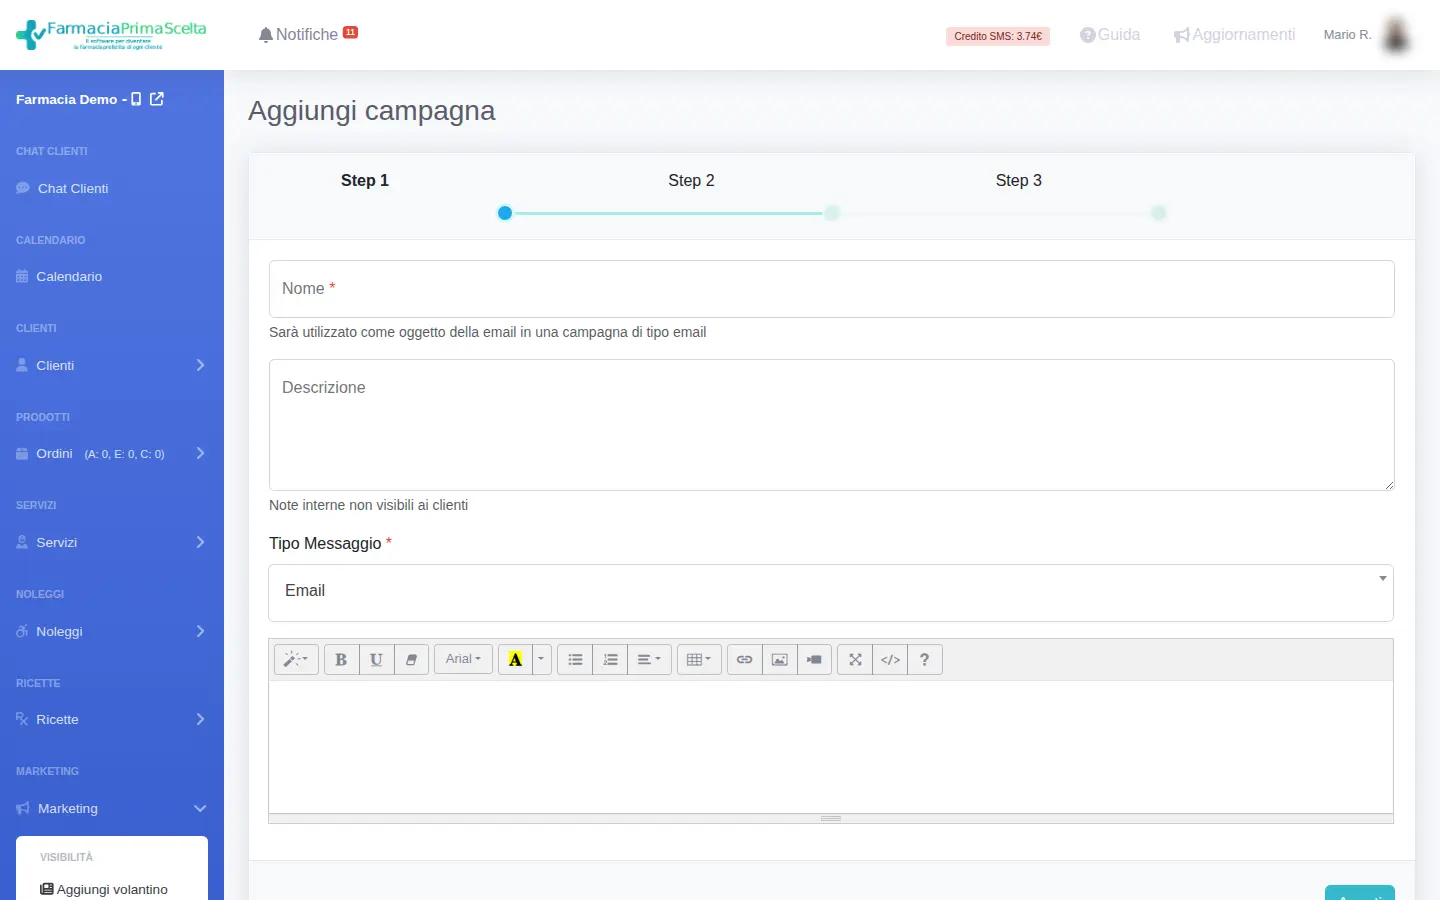Click the FarmaciaPrimaScelta logo
Viewport: 1440px width, 900px height.
111,34
